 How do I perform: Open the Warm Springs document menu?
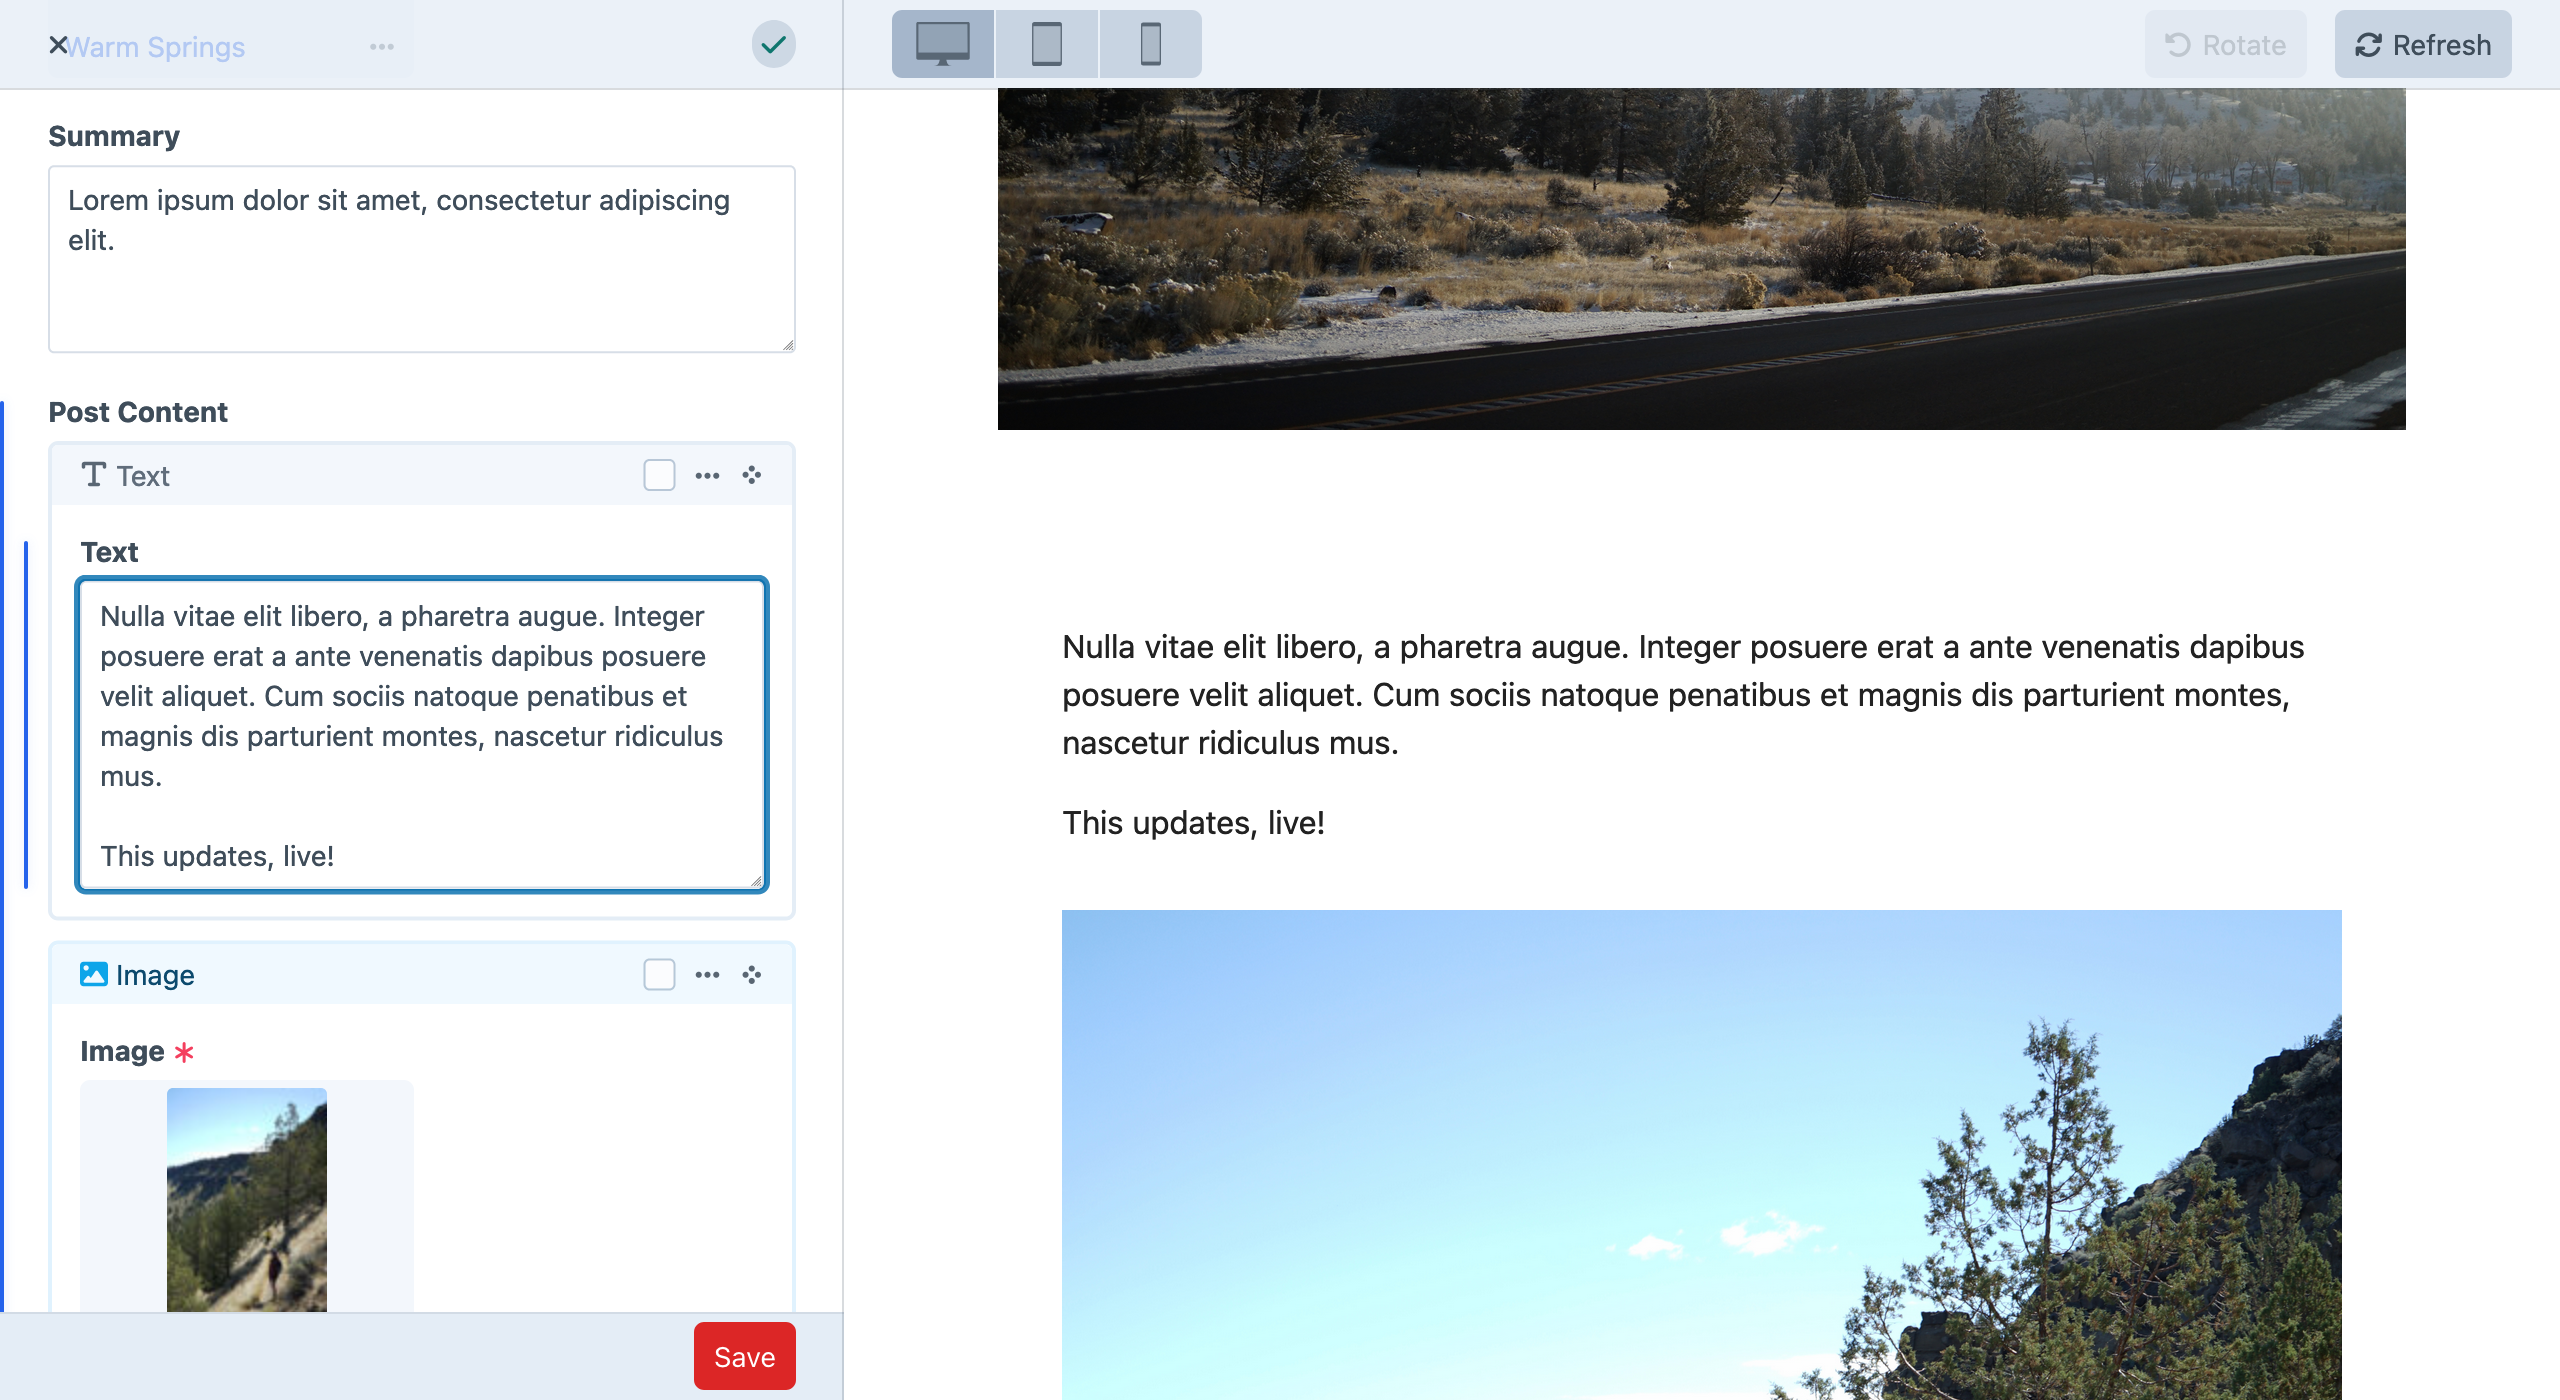tap(382, 44)
